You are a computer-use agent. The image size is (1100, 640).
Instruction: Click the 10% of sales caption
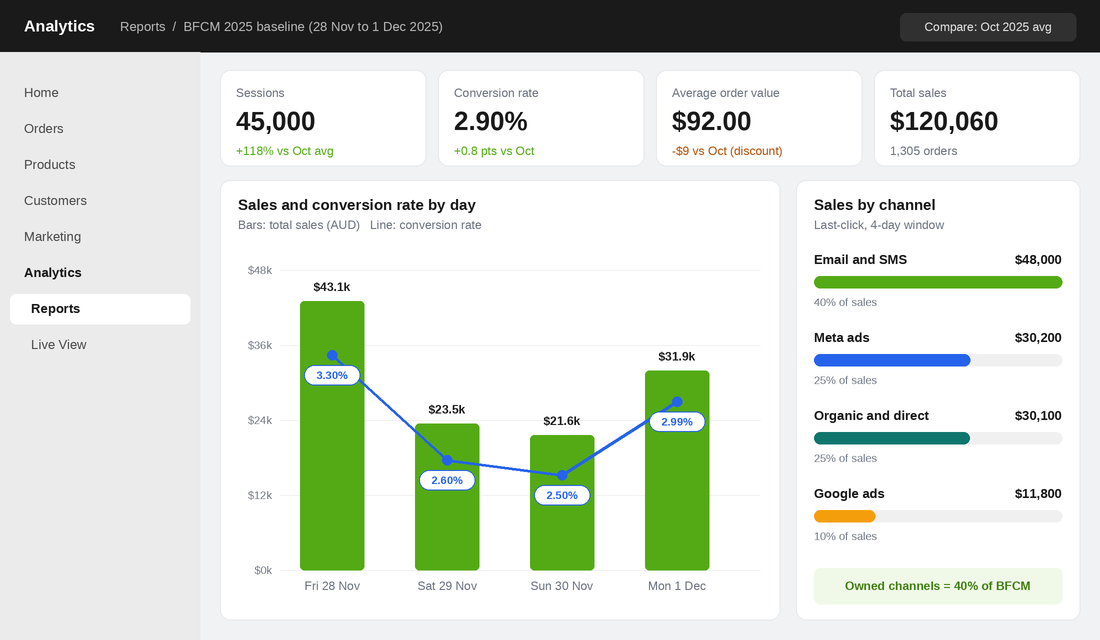click(845, 536)
